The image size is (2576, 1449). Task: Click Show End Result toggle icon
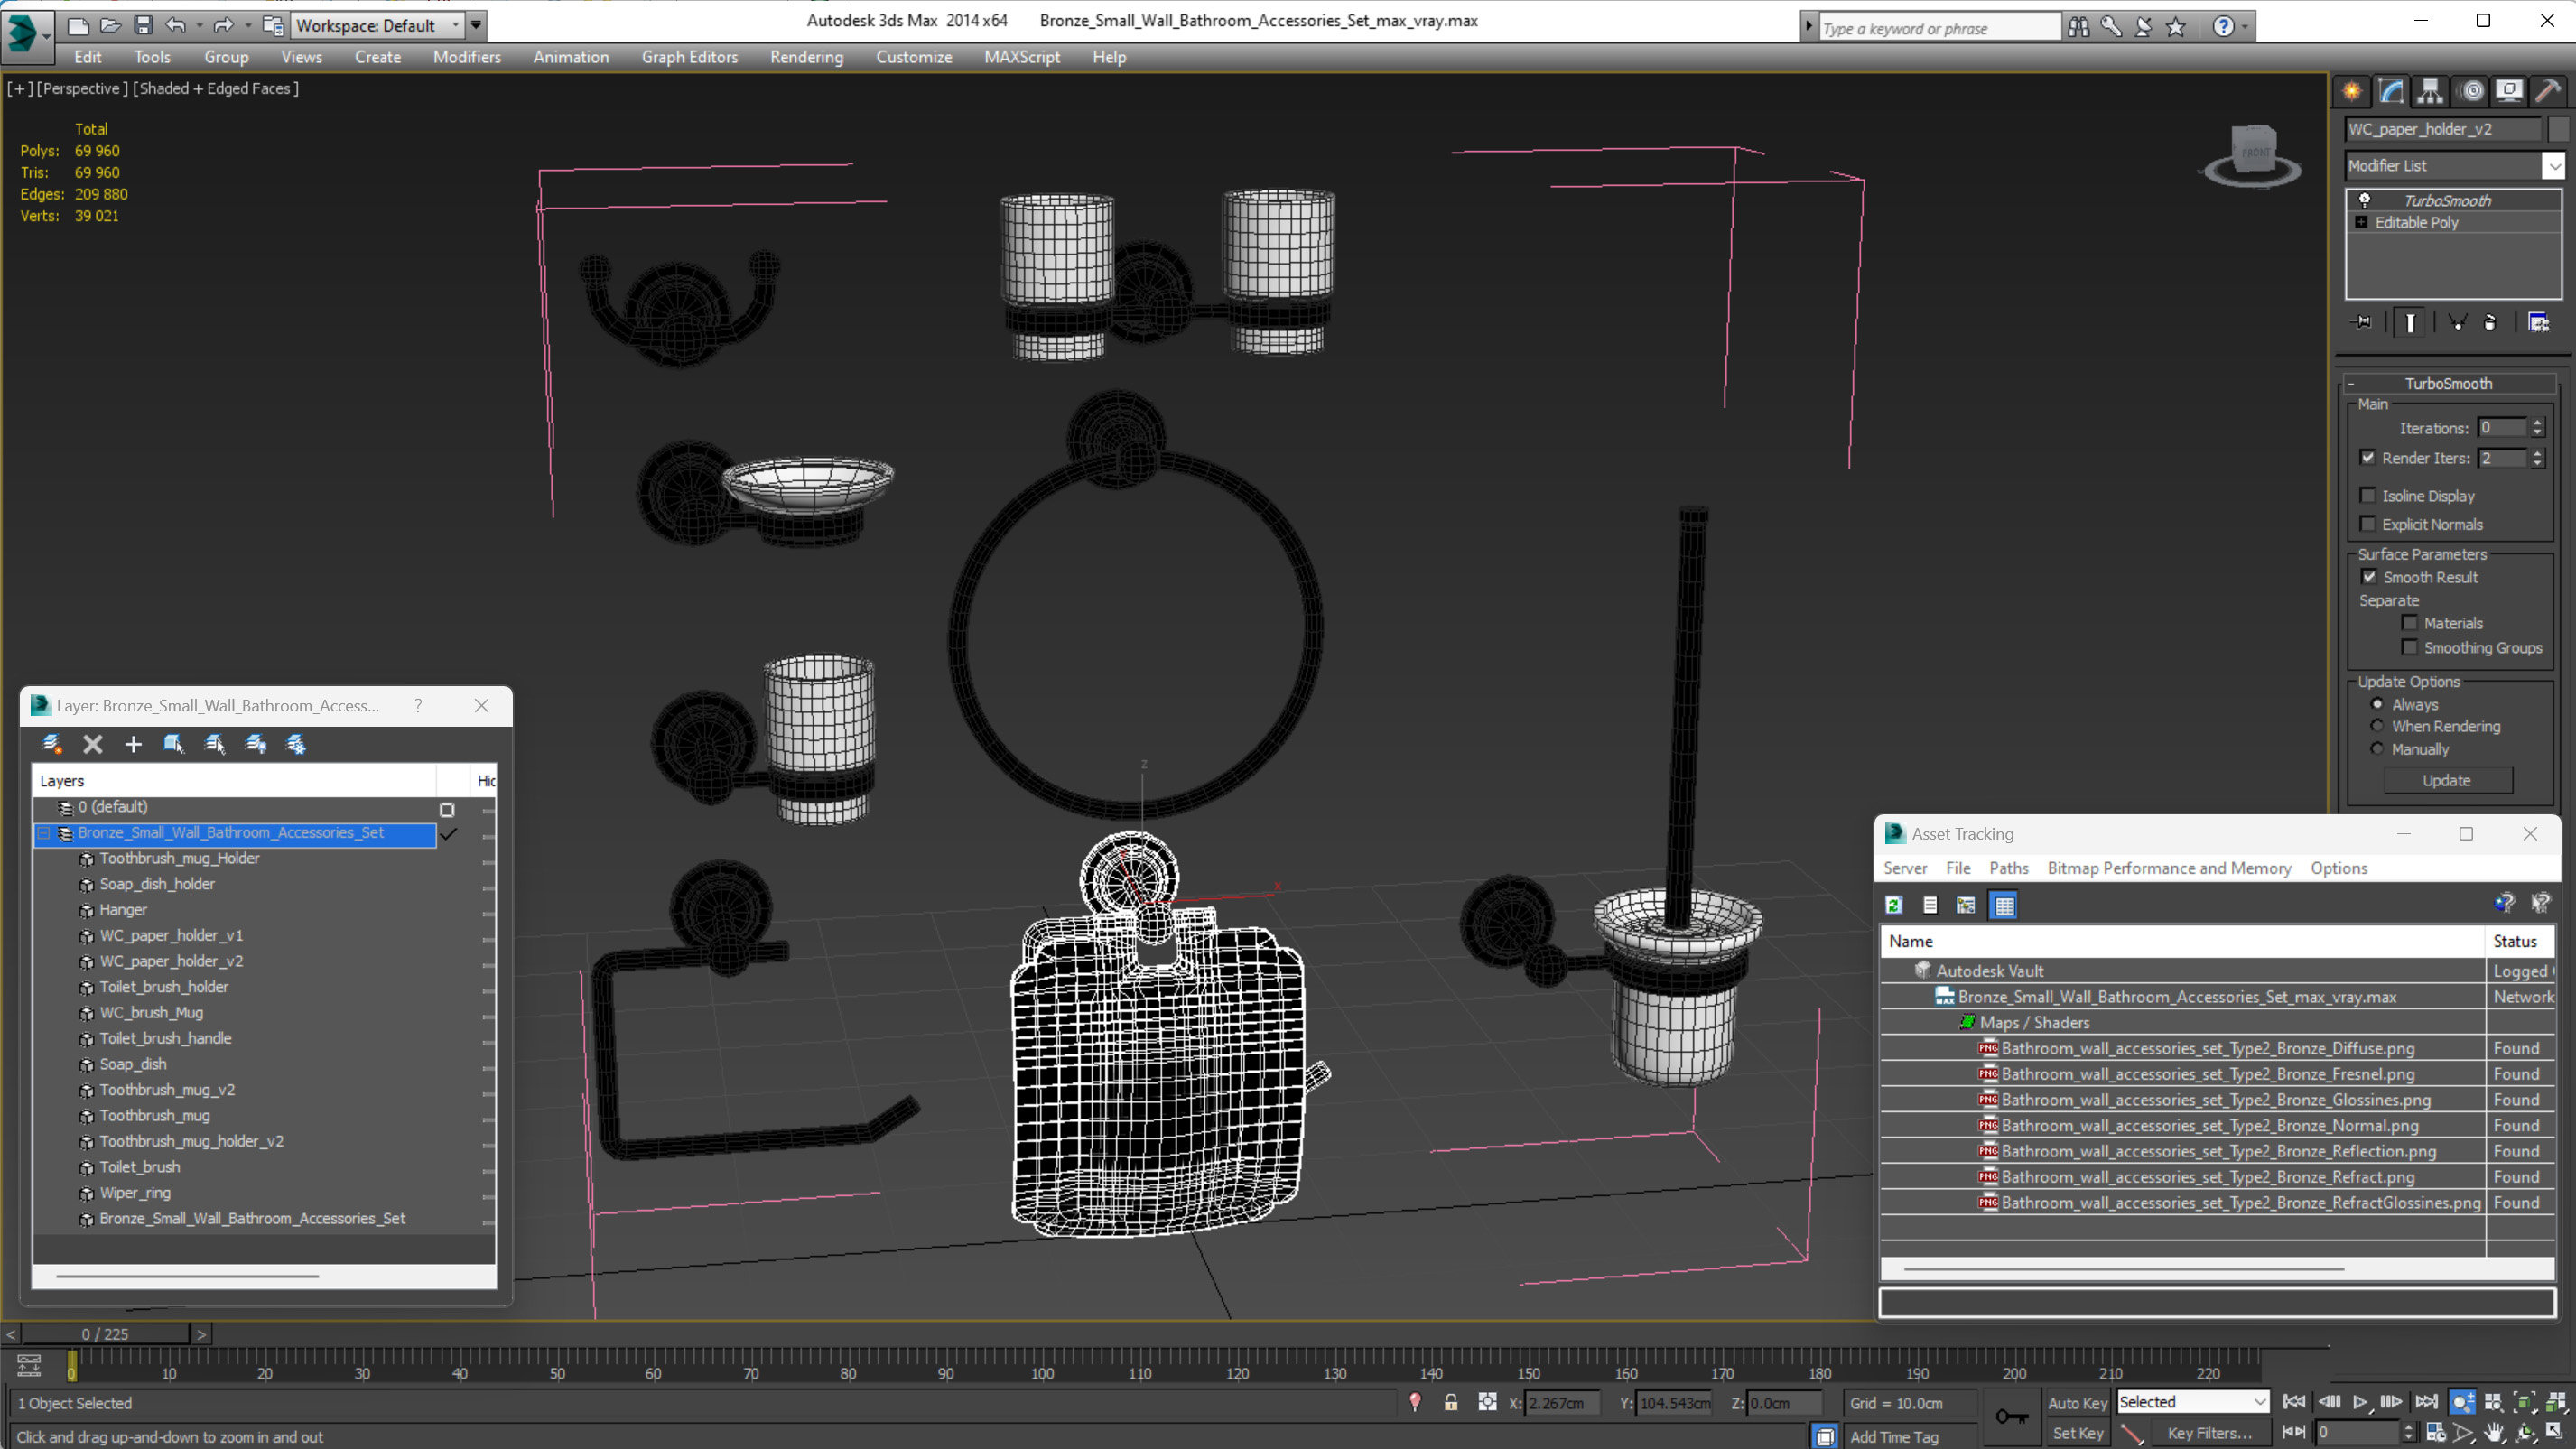(x=2410, y=322)
